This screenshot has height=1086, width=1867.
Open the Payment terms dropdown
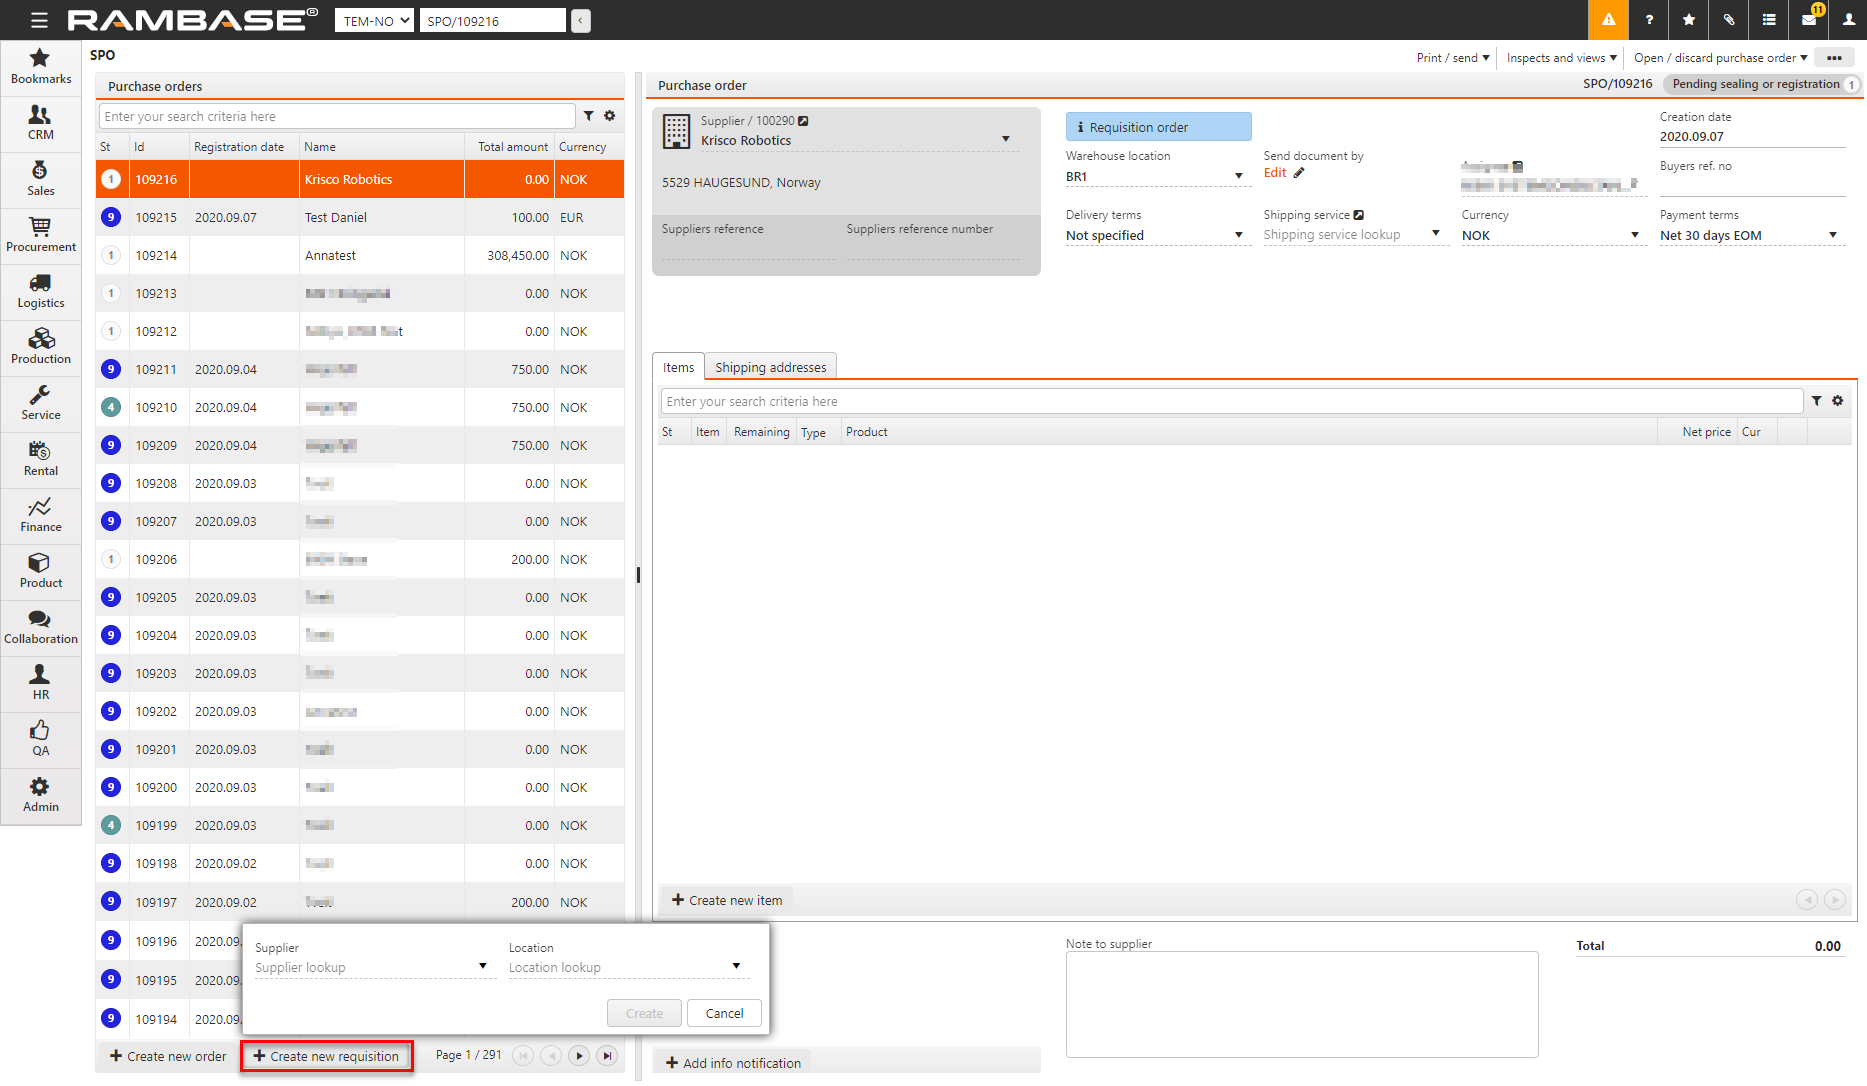[x=1832, y=236]
